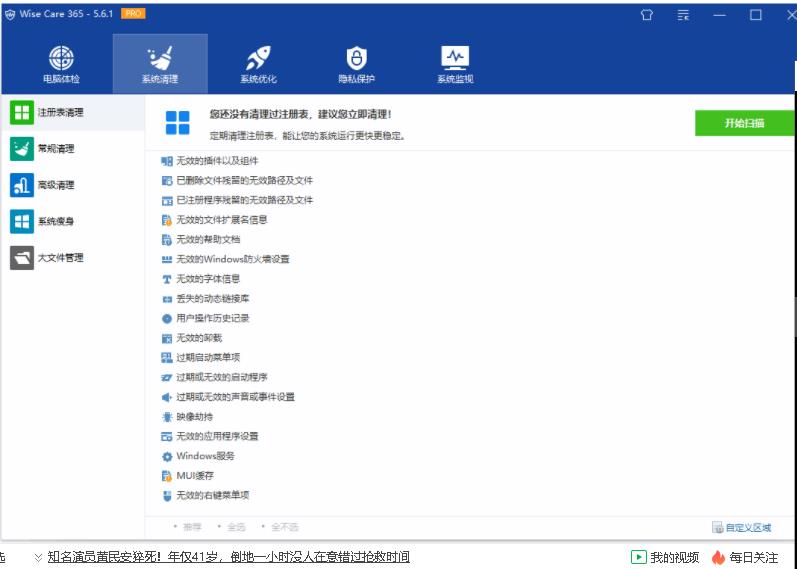Open the 系统优化 rocket tab
The width and height of the screenshot is (797, 569).
click(x=258, y=64)
